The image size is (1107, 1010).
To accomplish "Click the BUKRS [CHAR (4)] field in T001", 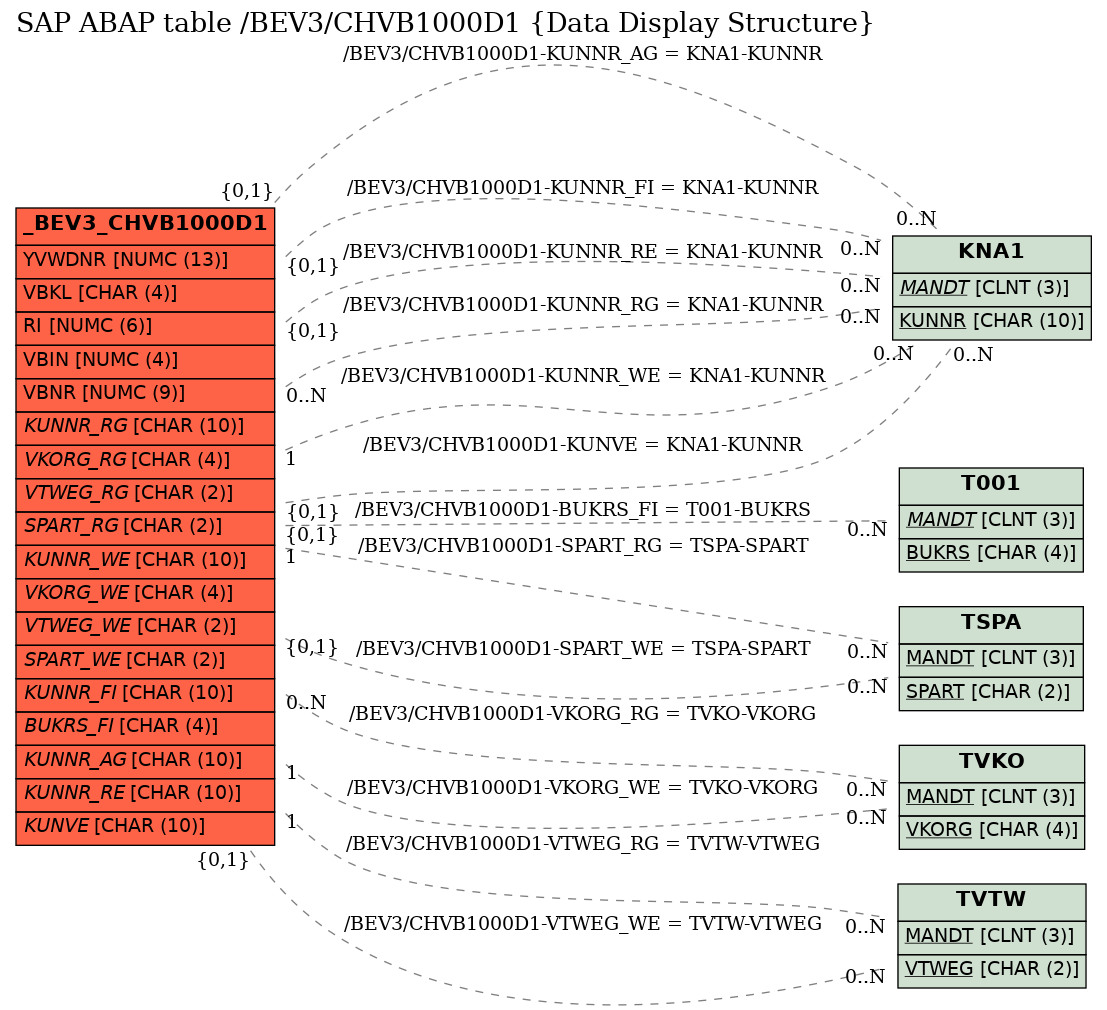I will pyautogui.click(x=991, y=555).
